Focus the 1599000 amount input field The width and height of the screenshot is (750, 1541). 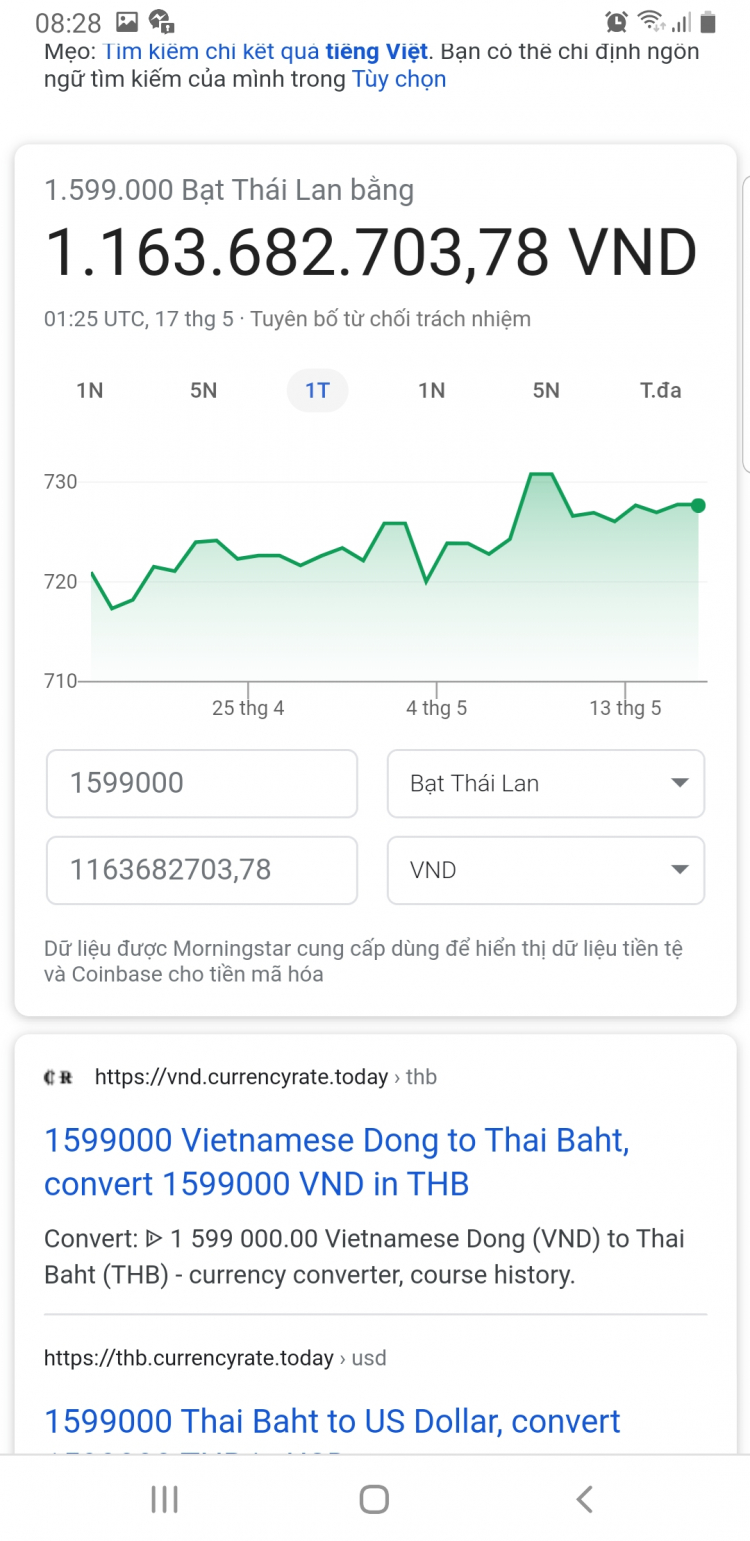pos(202,783)
